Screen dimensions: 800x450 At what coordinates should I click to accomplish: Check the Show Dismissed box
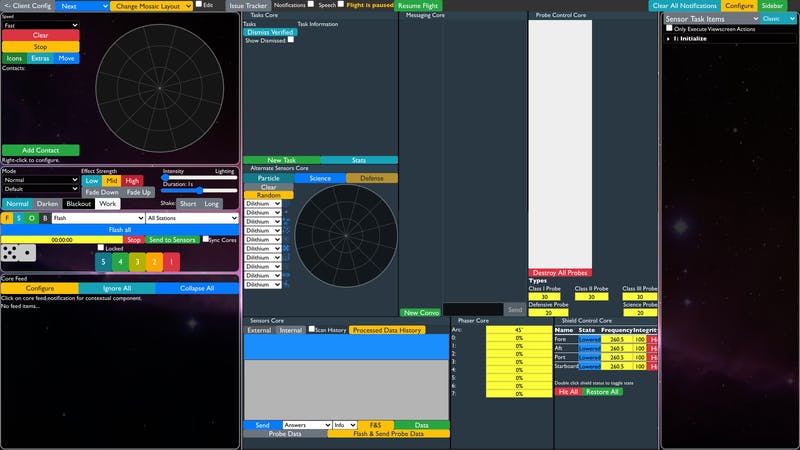pyautogui.click(x=291, y=39)
